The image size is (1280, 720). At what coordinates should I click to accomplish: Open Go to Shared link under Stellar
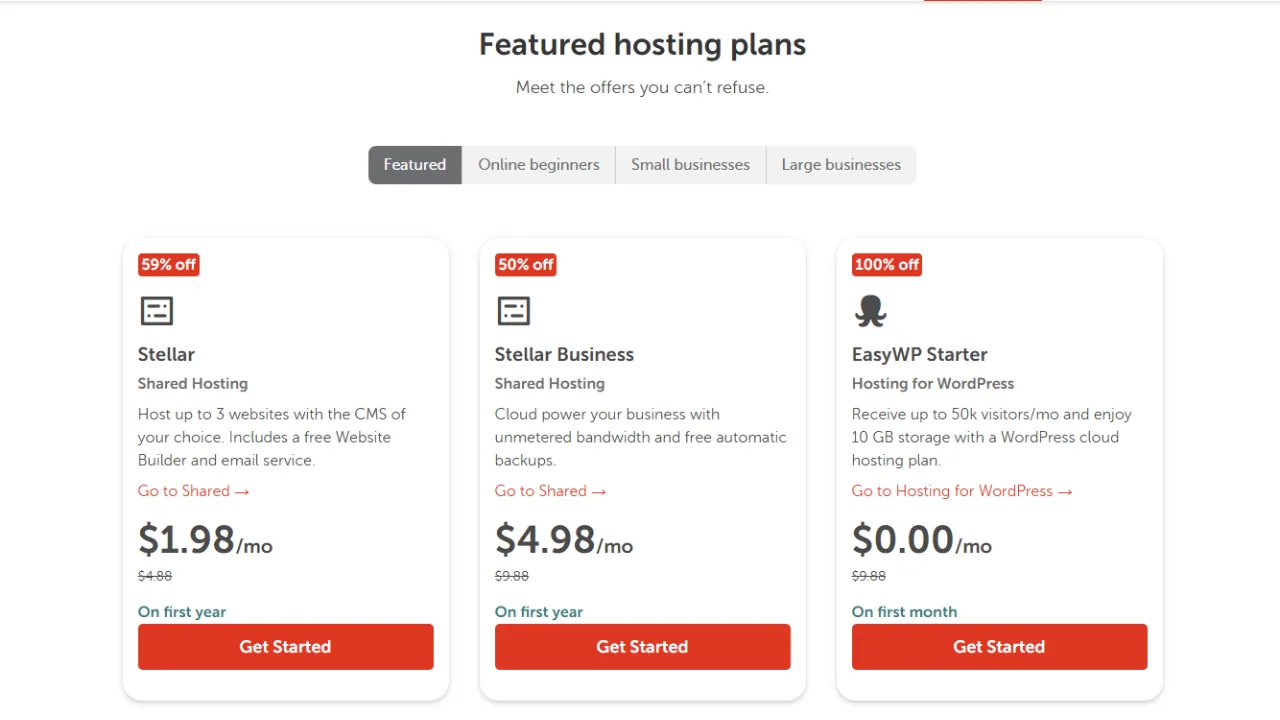(x=184, y=491)
